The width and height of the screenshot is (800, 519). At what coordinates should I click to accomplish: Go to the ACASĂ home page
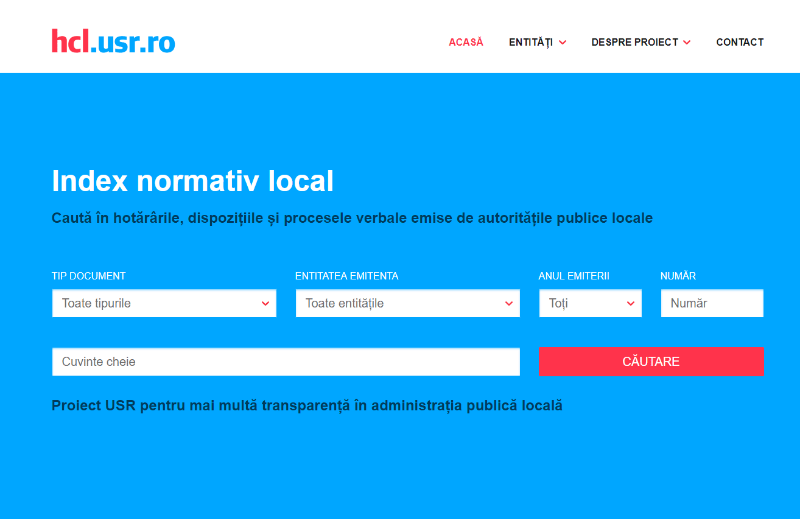[x=465, y=42]
